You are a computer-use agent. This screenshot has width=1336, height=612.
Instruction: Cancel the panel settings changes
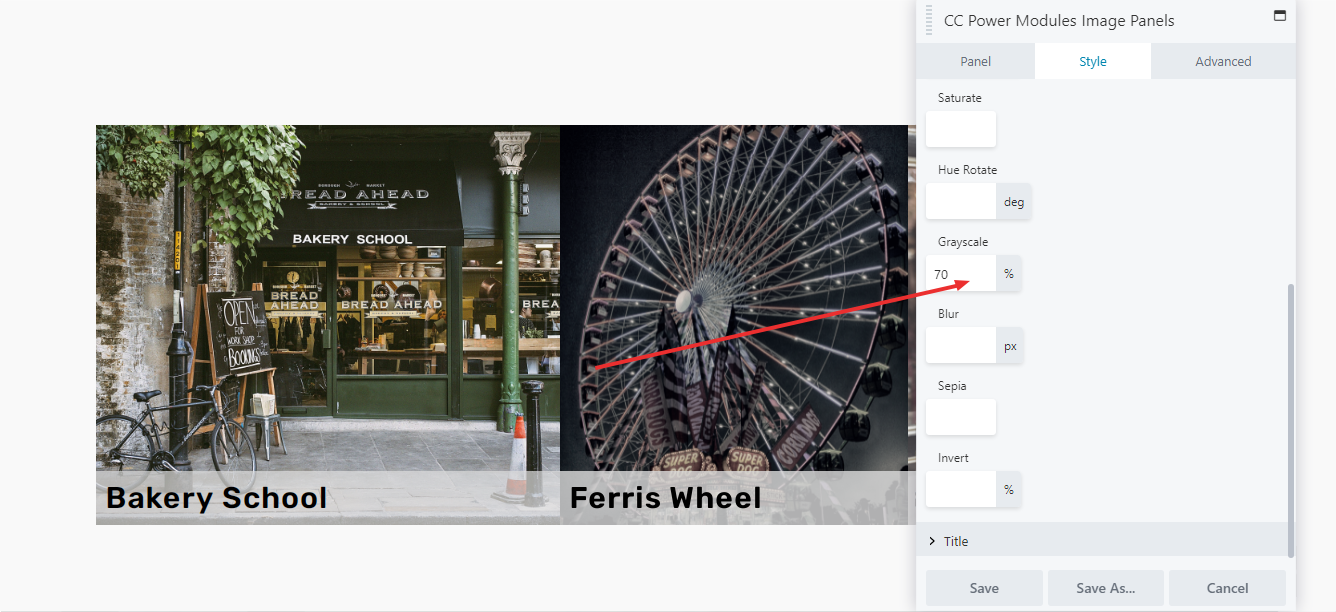pos(1227,588)
